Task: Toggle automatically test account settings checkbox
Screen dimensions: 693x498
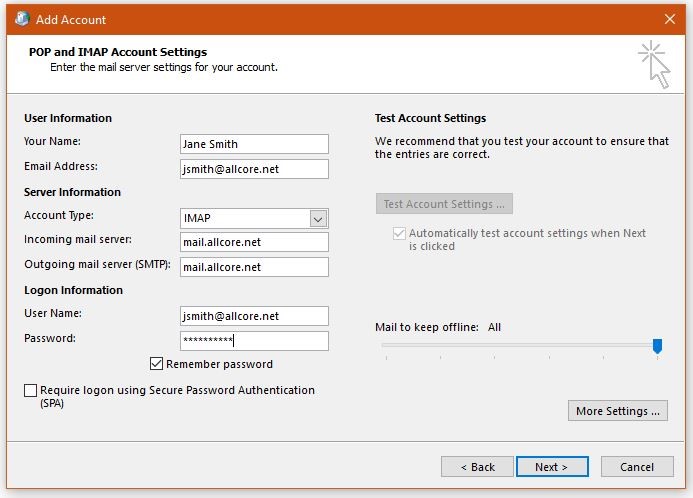Action: [399, 233]
